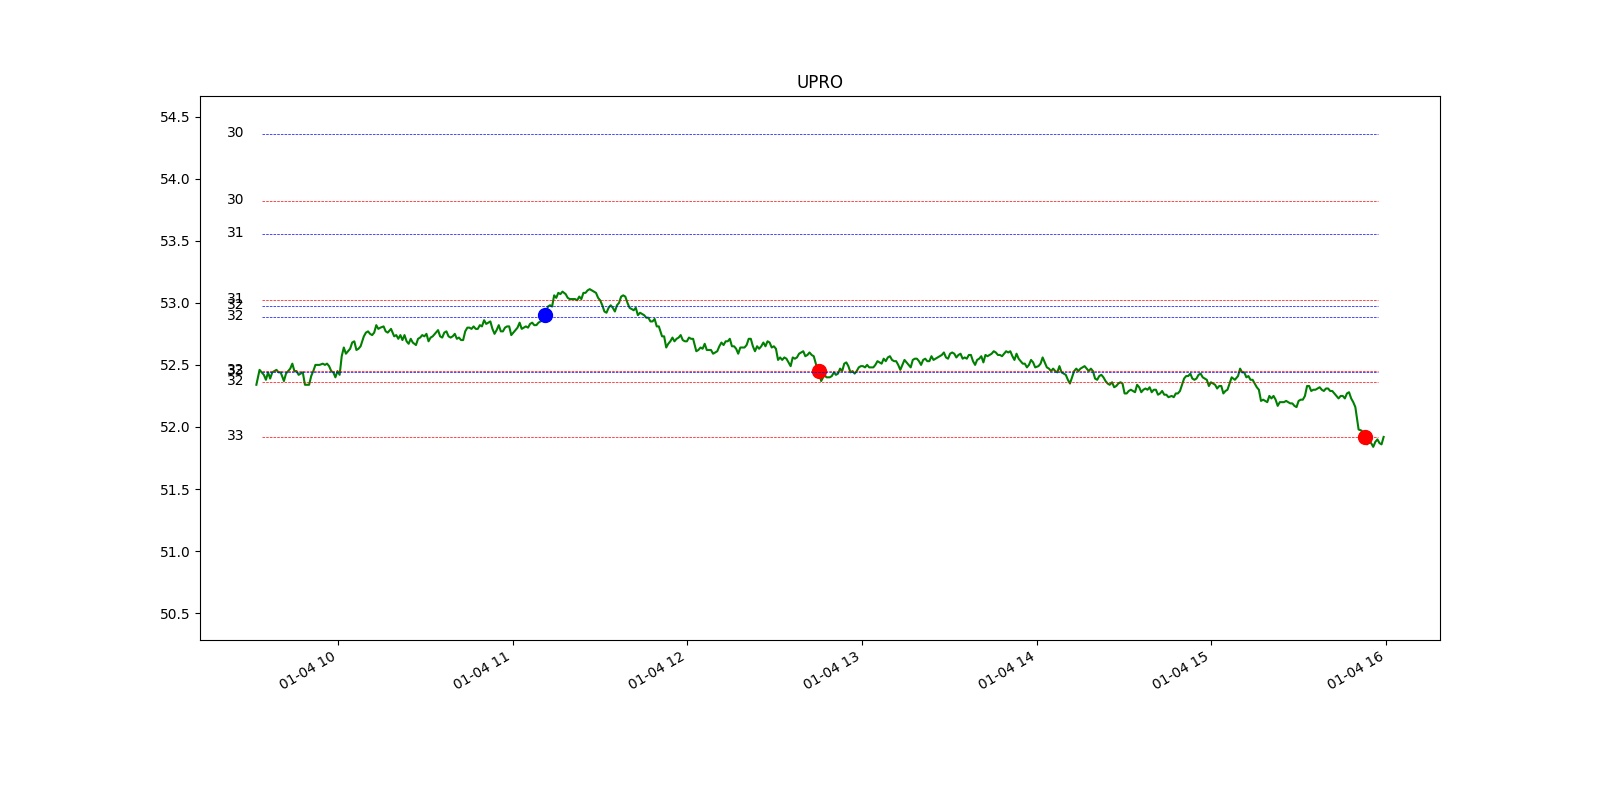Click the blue marker dot near 11:00

tap(545, 315)
